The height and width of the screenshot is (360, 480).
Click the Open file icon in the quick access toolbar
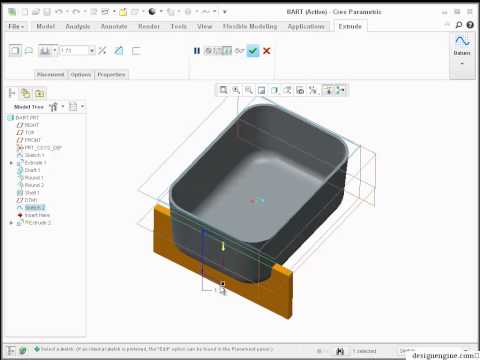tap(36, 12)
